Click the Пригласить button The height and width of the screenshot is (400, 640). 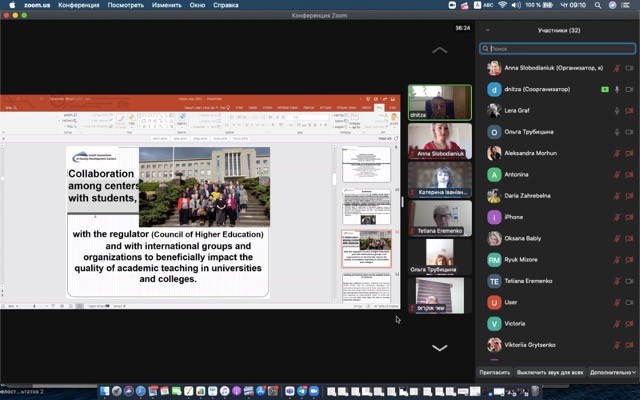click(494, 372)
